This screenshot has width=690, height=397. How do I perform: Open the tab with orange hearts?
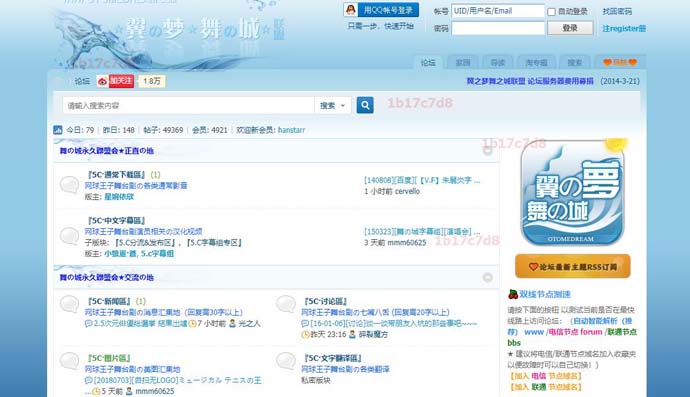click(620, 62)
